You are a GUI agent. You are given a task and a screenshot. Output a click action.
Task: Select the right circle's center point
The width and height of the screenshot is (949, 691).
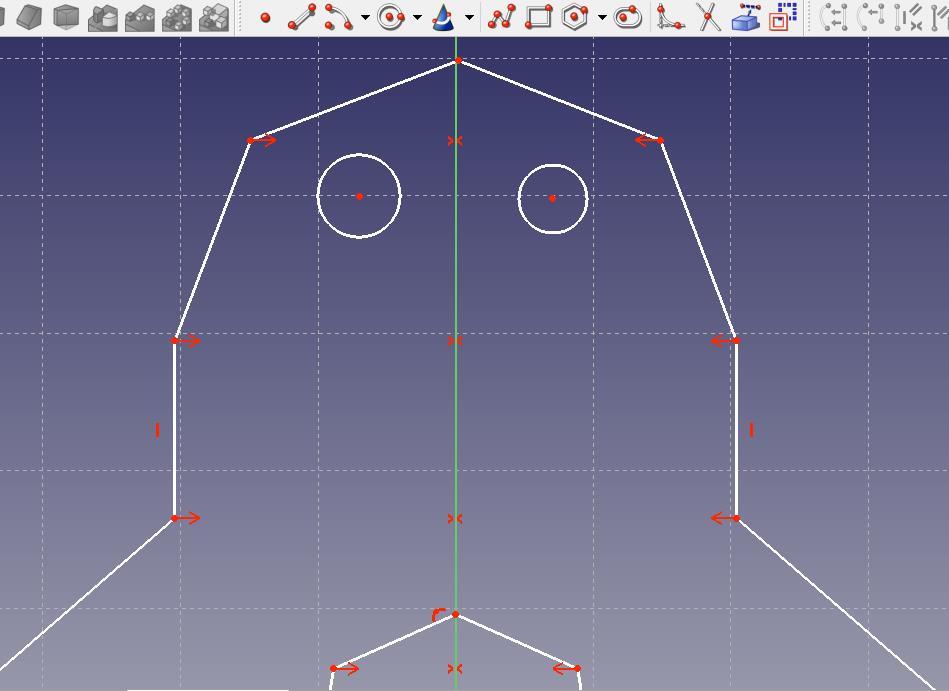tap(552, 198)
